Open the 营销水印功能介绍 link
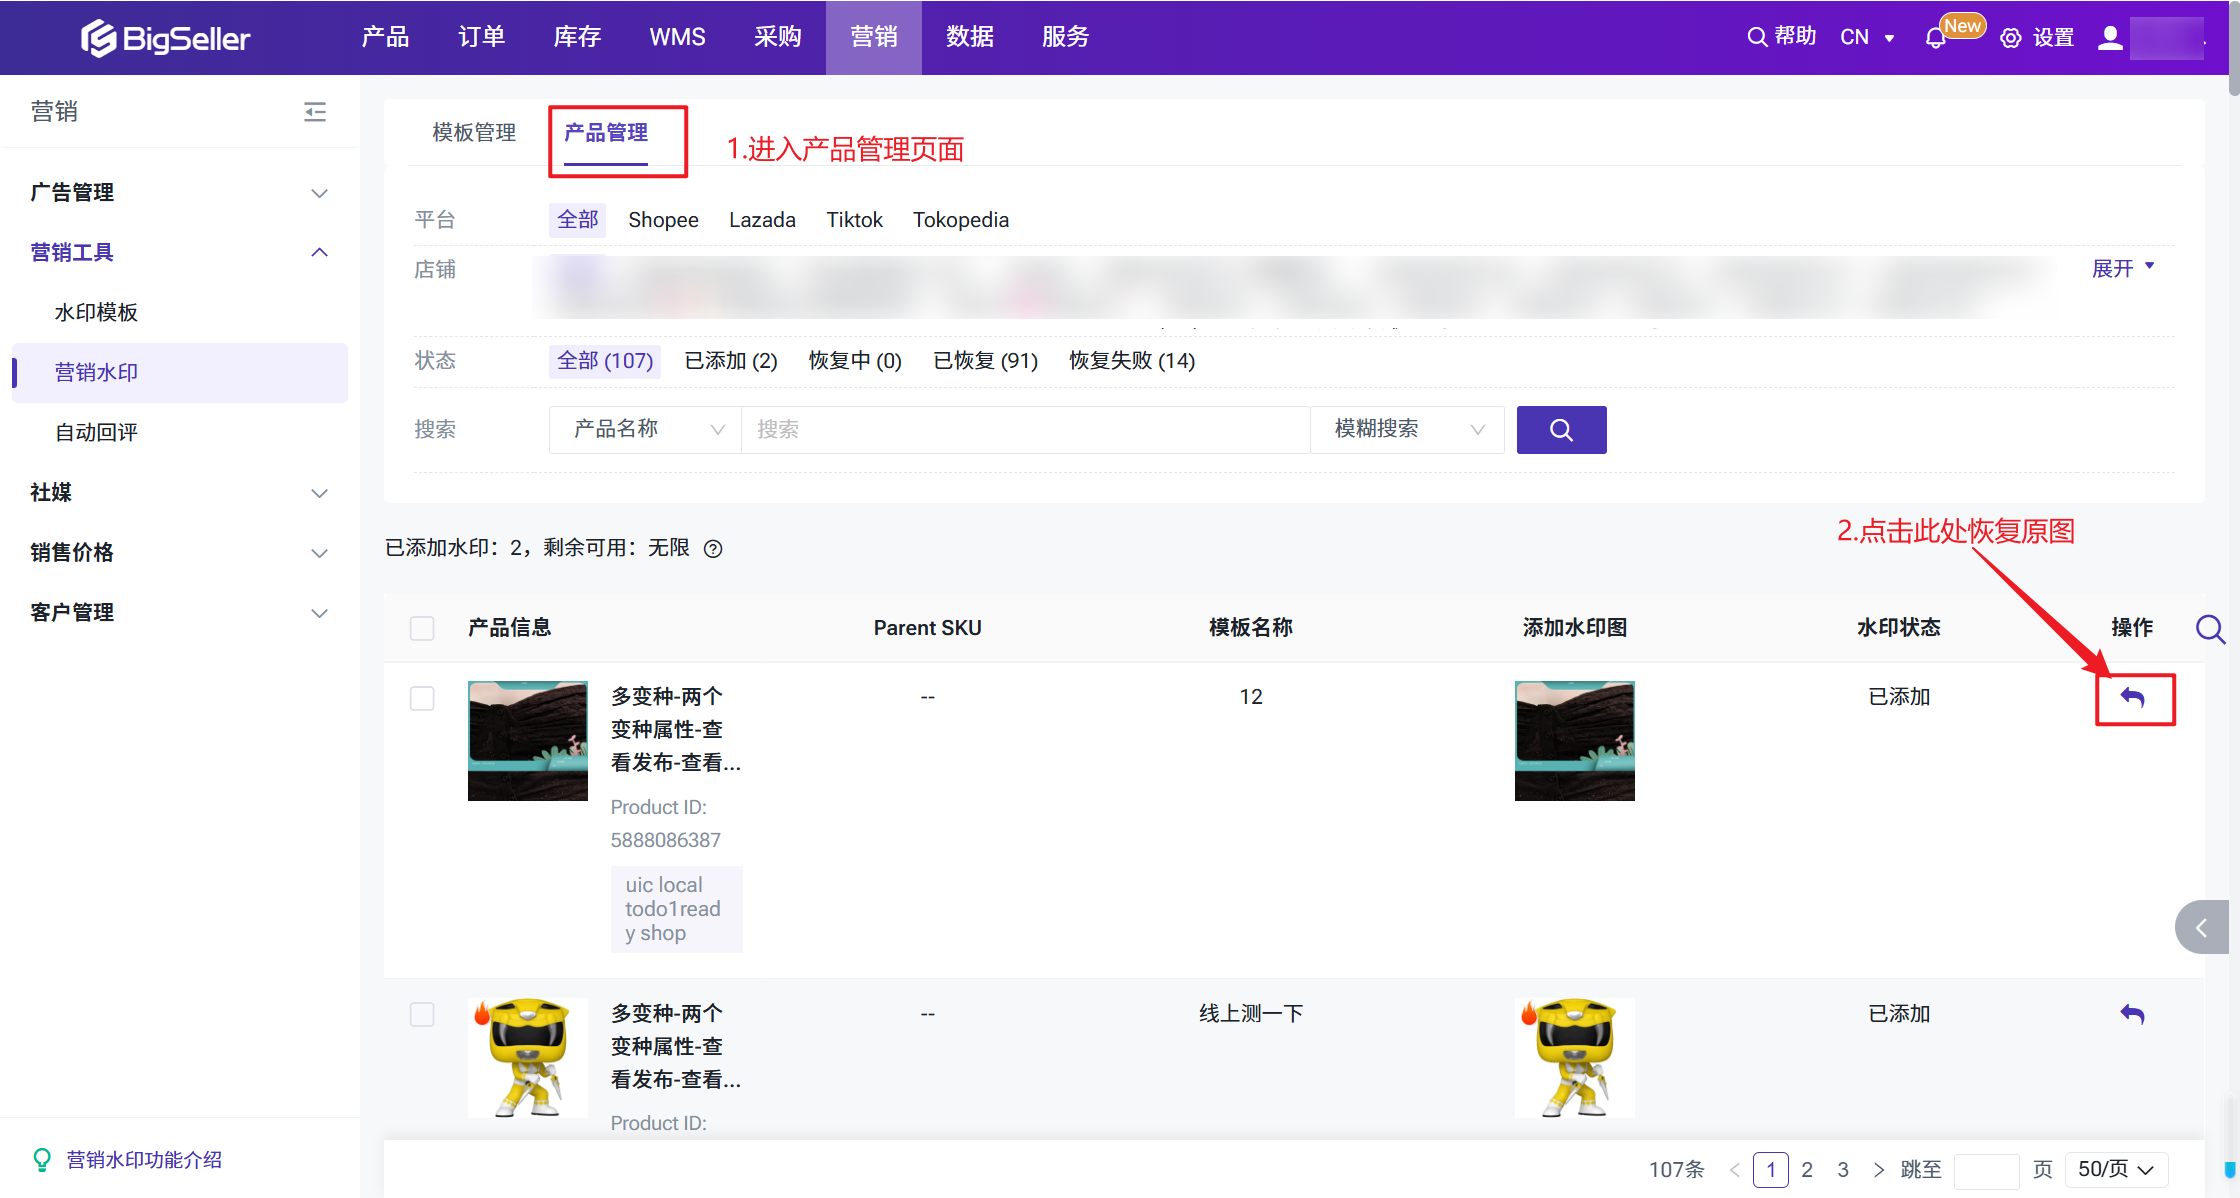Screen dimensions: 2240x1198 click(144, 1160)
